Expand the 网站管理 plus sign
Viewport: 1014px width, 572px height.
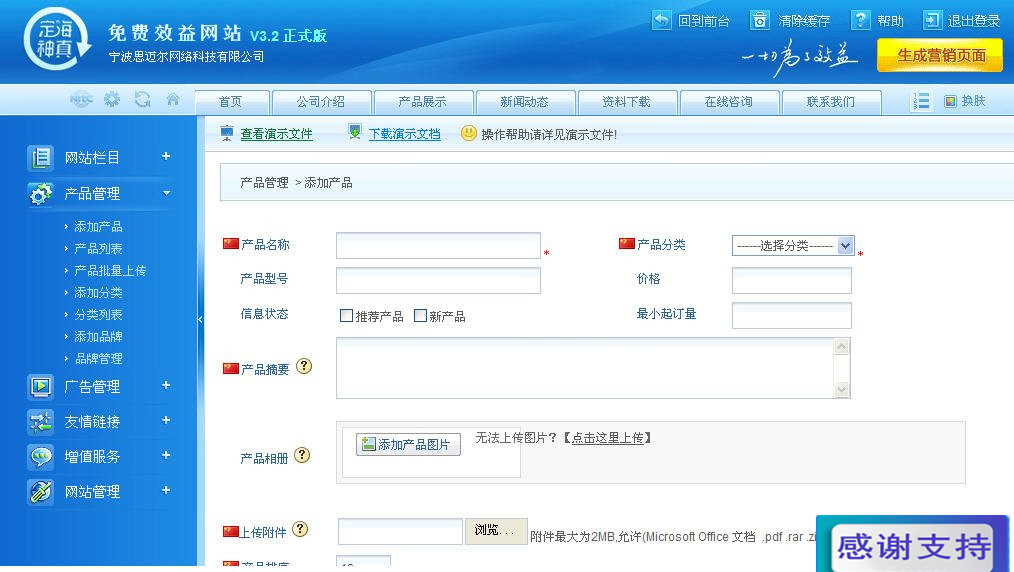[x=166, y=490]
